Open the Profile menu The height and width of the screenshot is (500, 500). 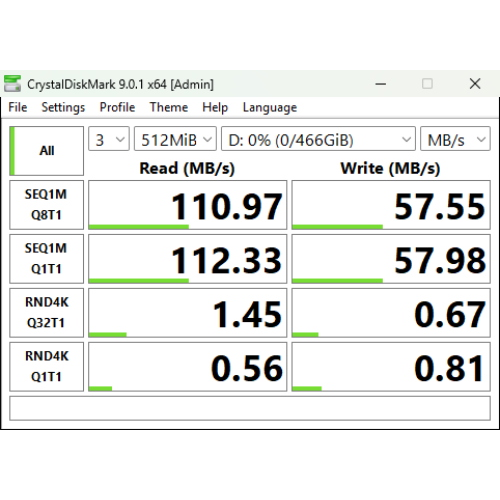pos(117,107)
